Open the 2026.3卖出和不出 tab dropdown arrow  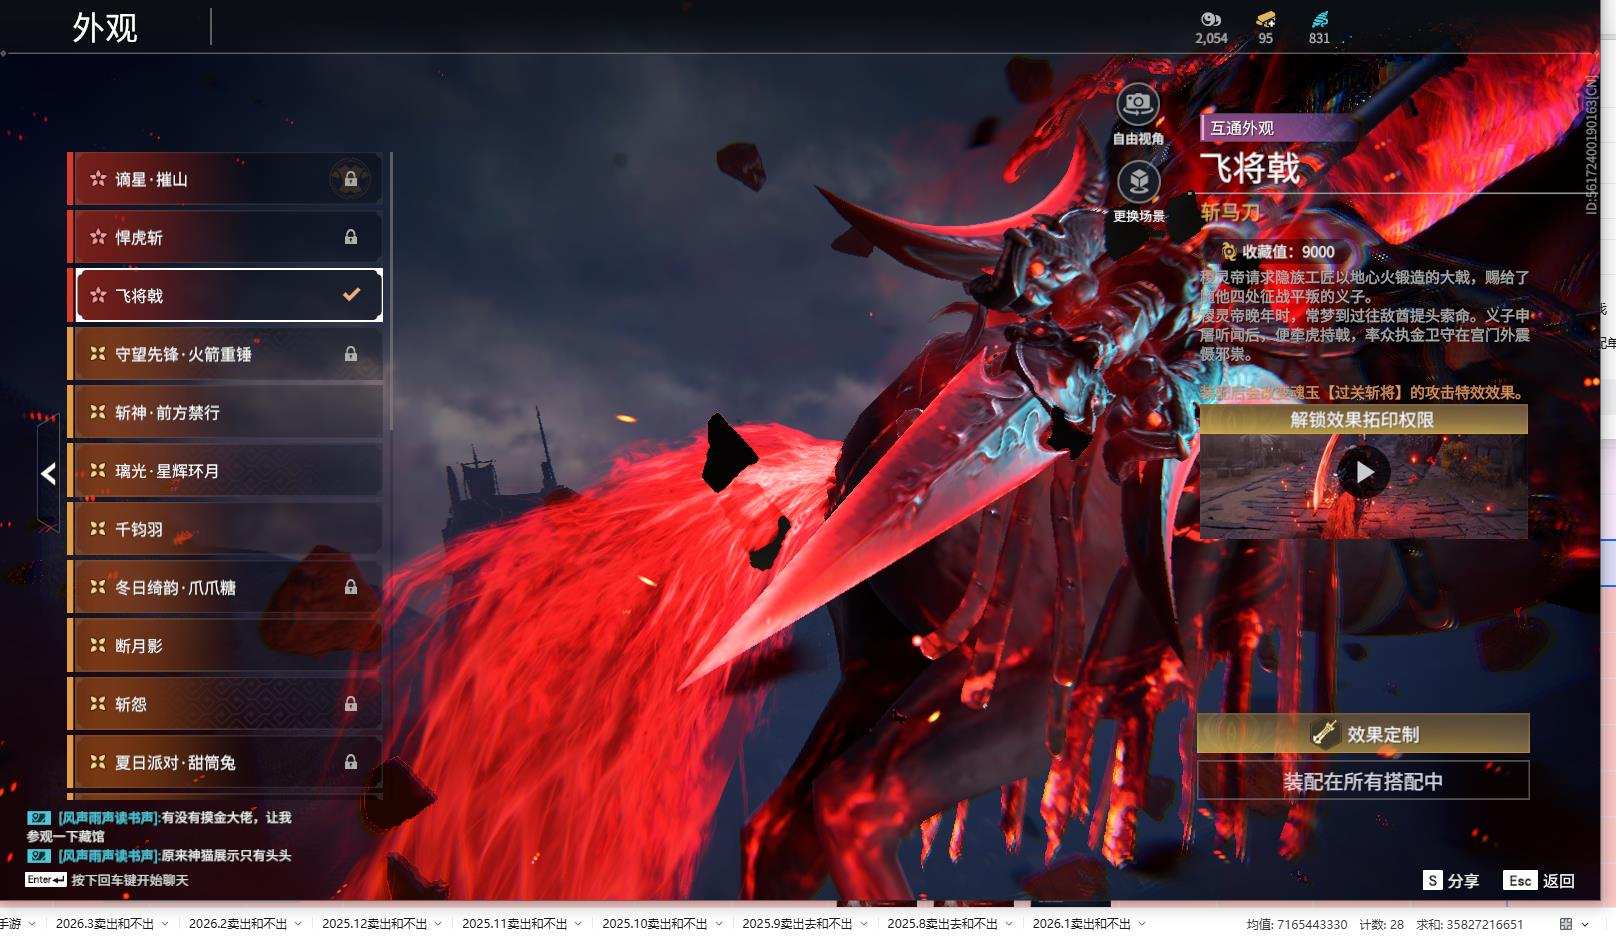165,924
